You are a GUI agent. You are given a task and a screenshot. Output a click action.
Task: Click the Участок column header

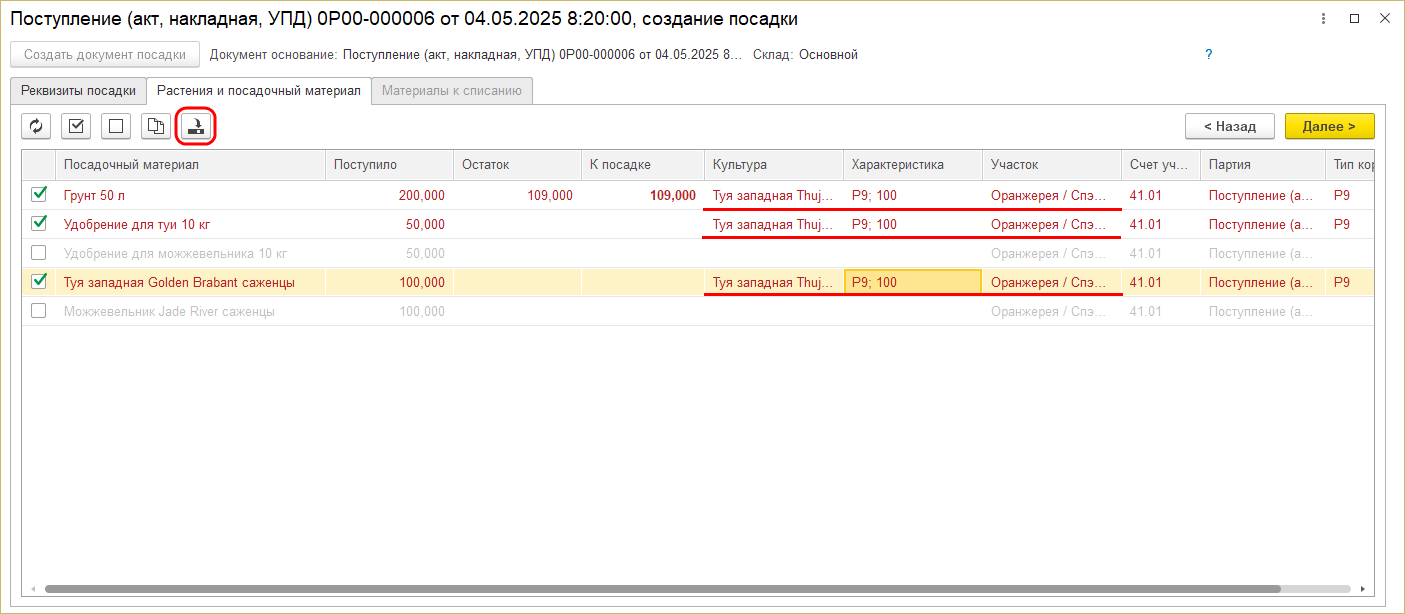click(1052, 165)
